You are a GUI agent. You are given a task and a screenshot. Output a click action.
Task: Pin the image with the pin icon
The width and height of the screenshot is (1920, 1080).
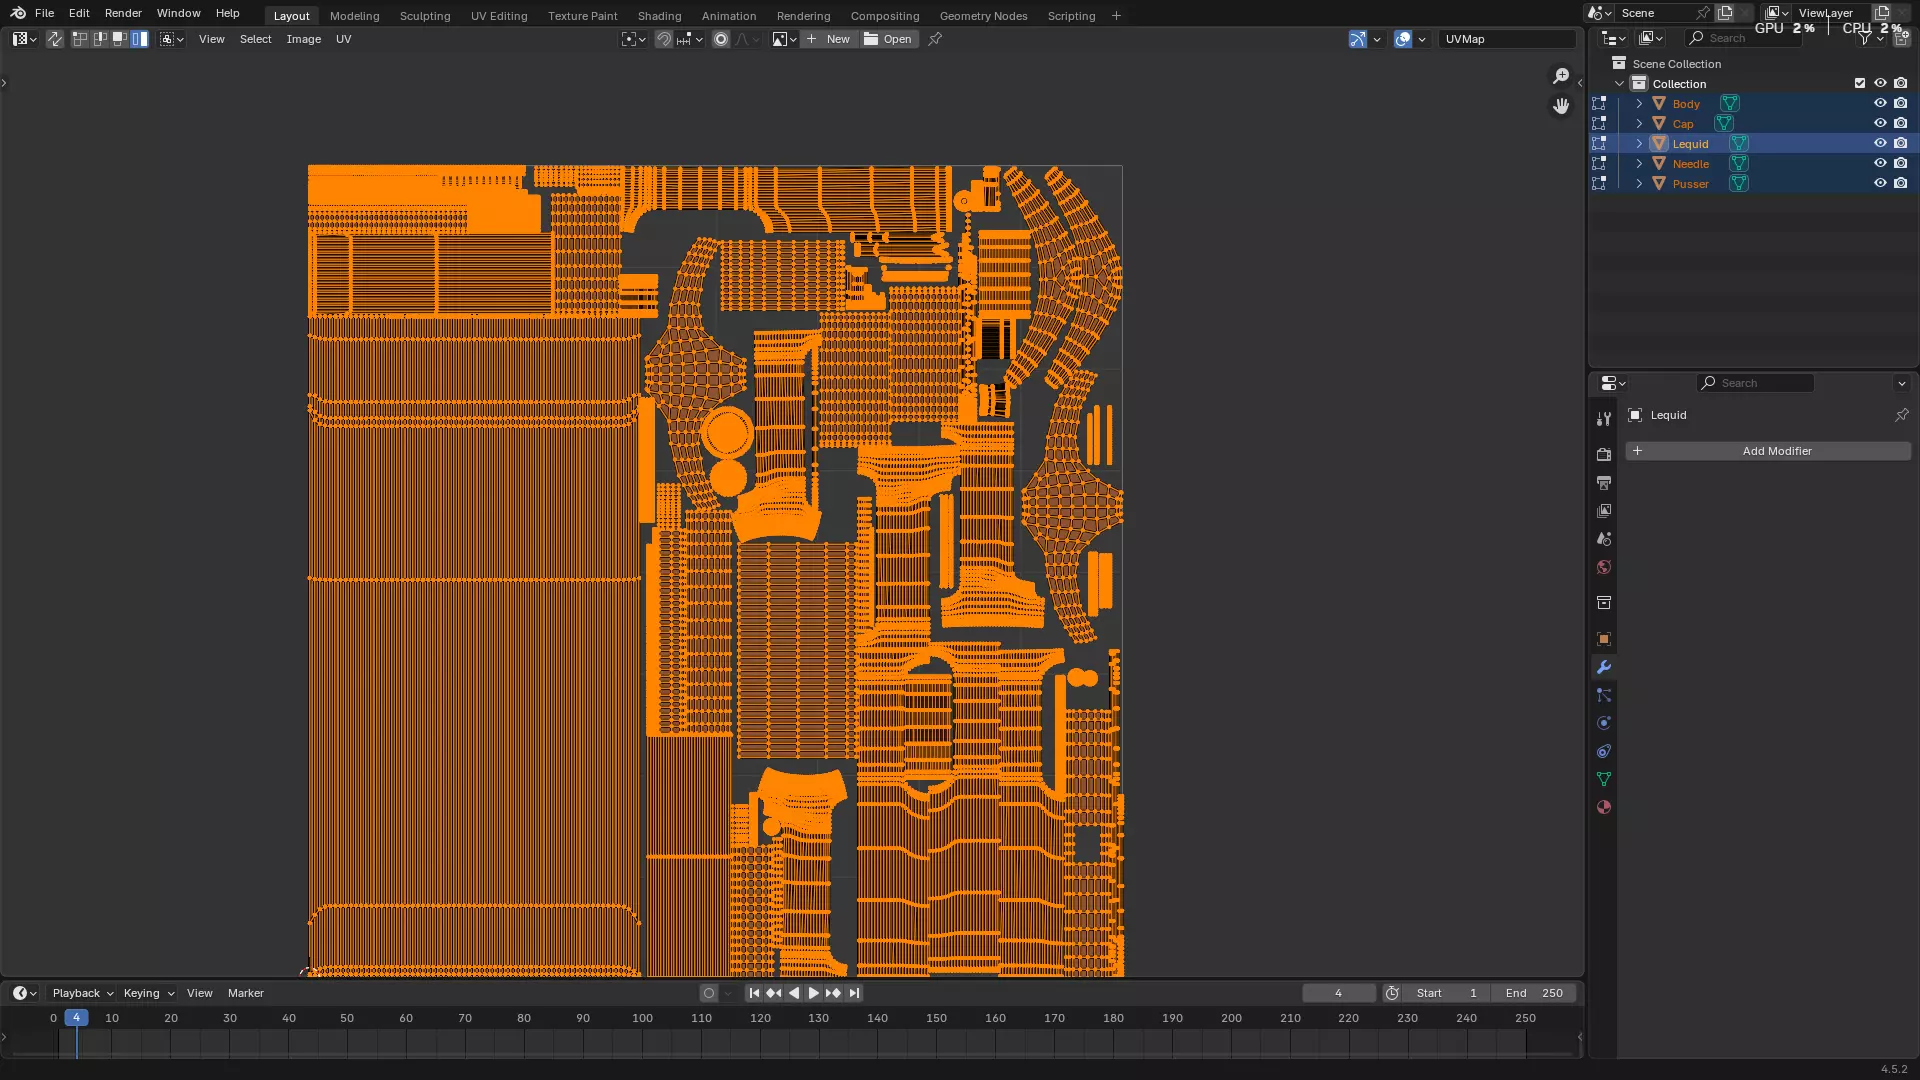coord(935,39)
